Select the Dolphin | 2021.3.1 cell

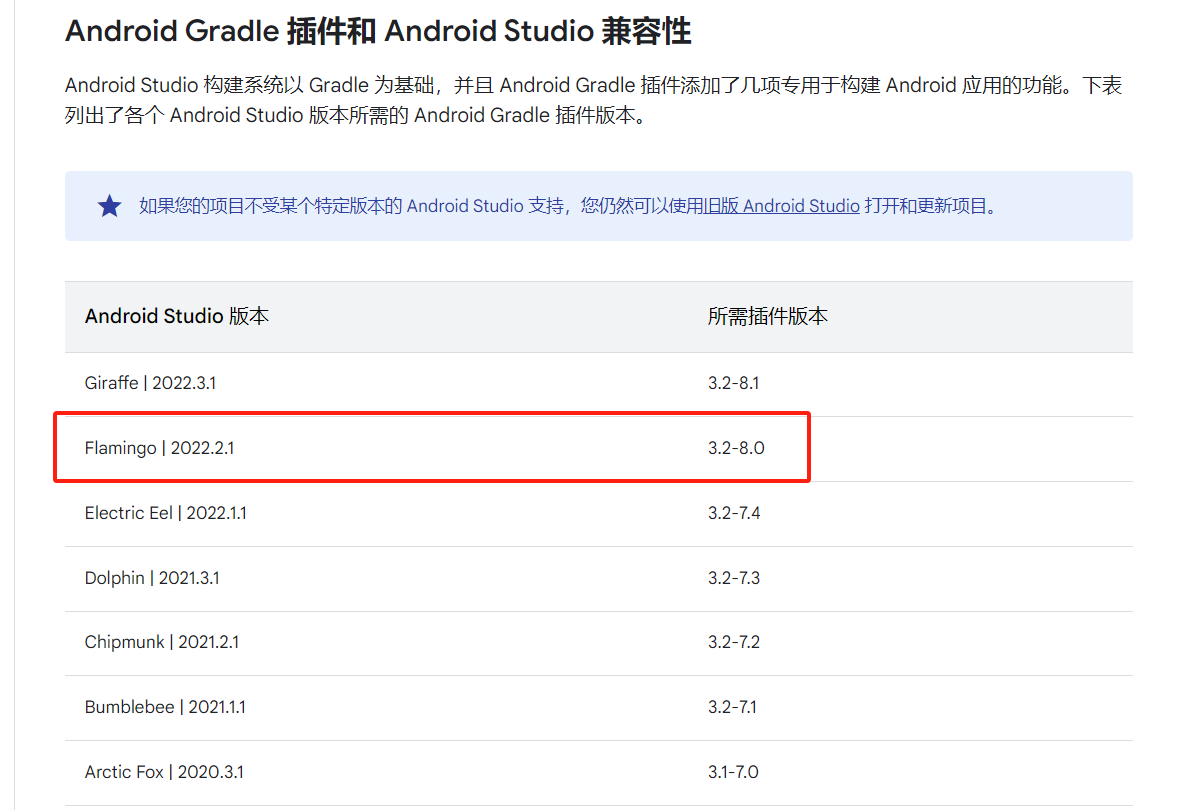click(x=152, y=578)
